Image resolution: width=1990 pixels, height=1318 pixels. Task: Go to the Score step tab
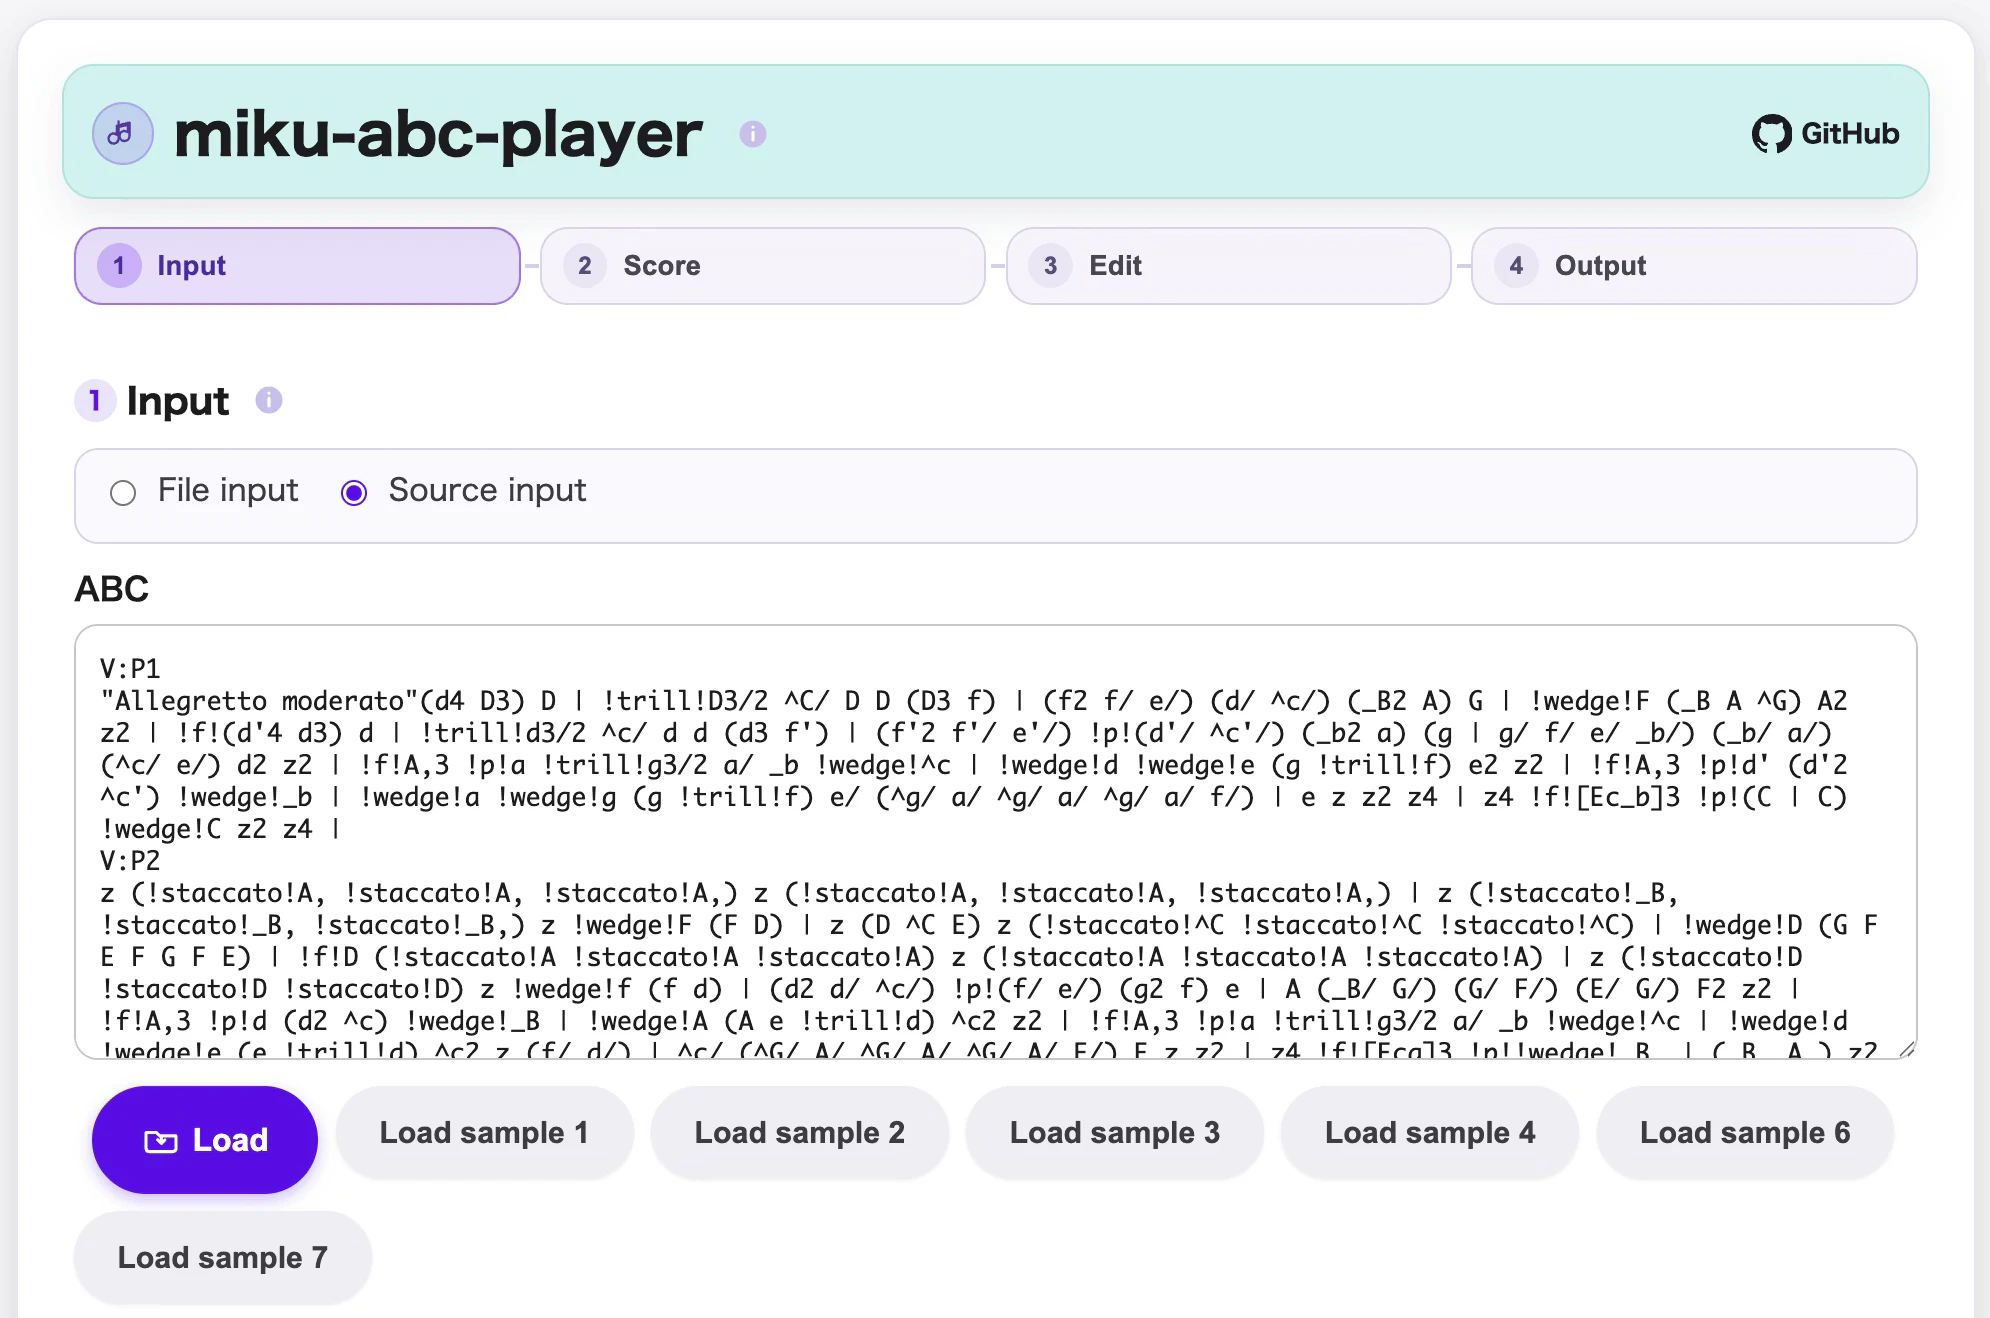(763, 266)
